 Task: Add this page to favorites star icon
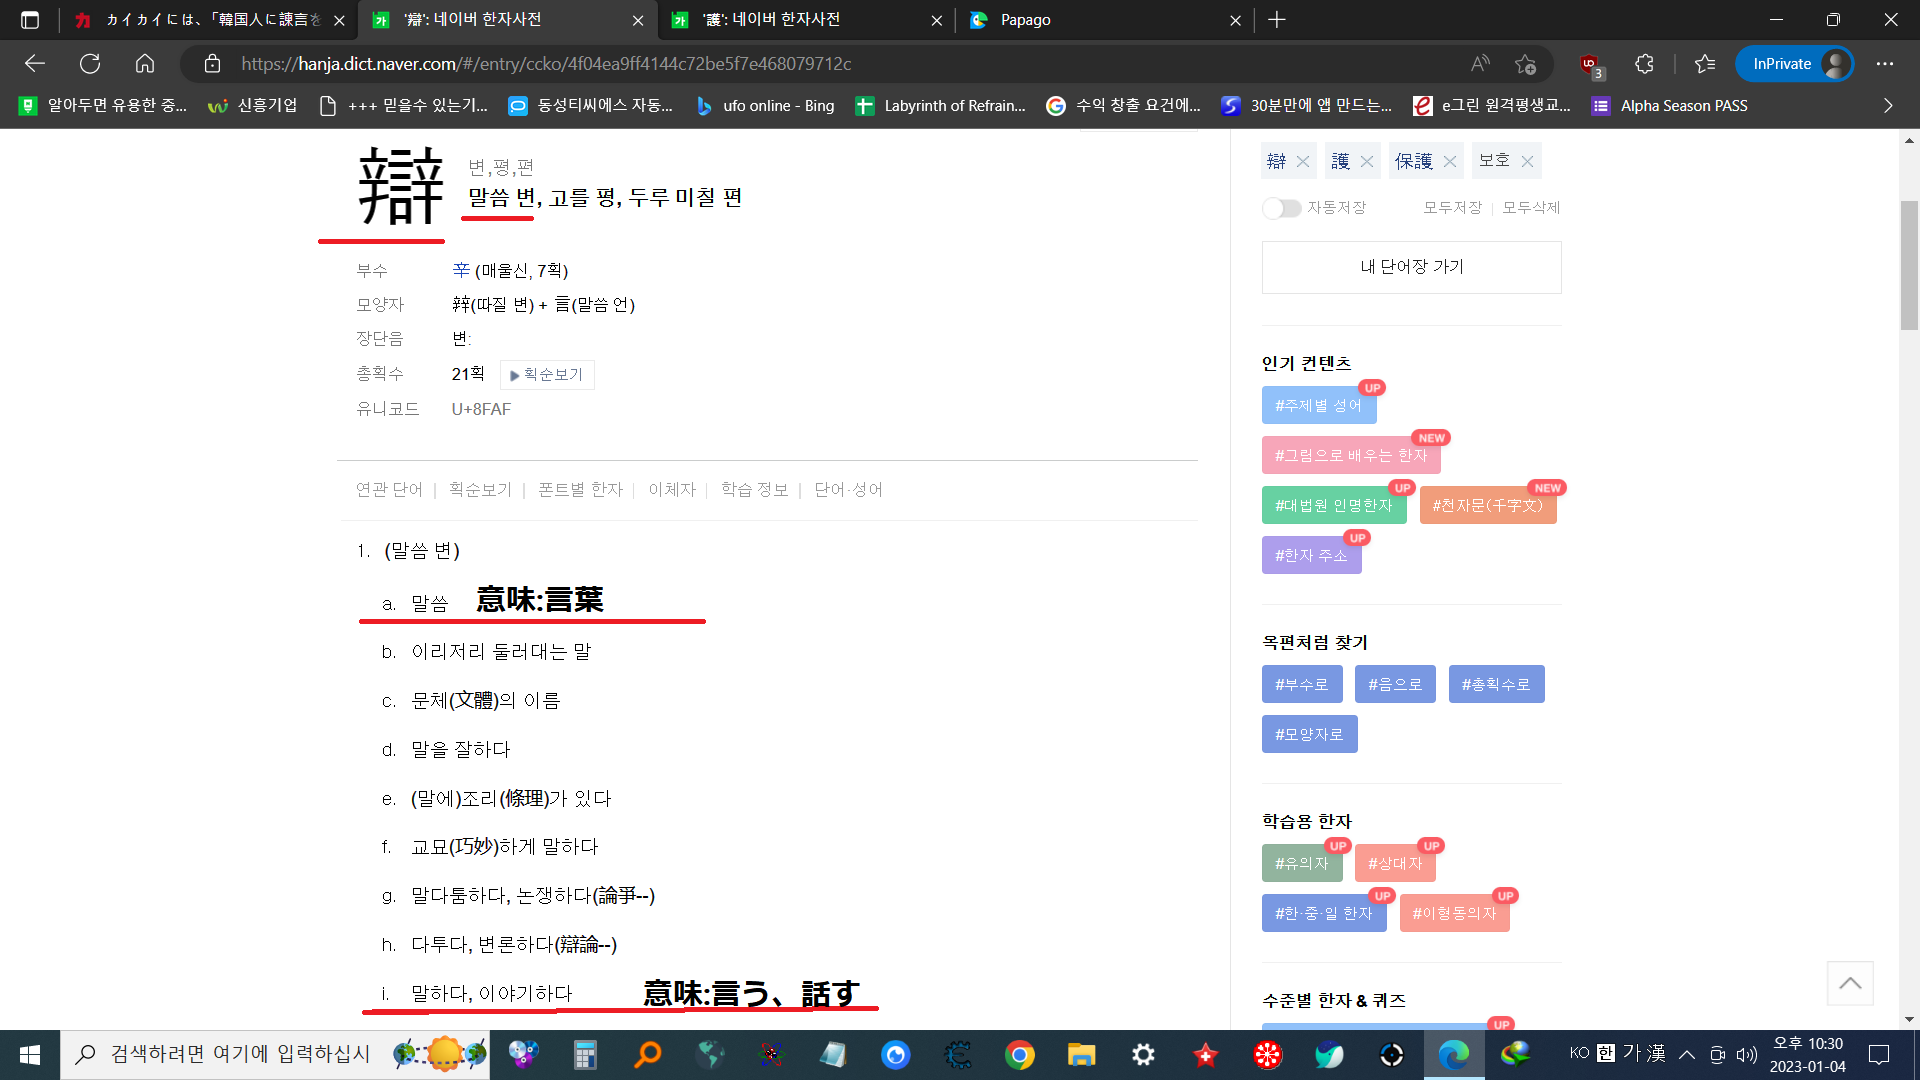[1525, 64]
